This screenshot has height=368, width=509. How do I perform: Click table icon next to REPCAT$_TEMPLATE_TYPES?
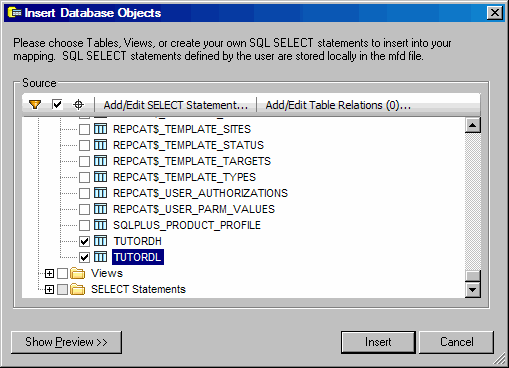(100, 177)
